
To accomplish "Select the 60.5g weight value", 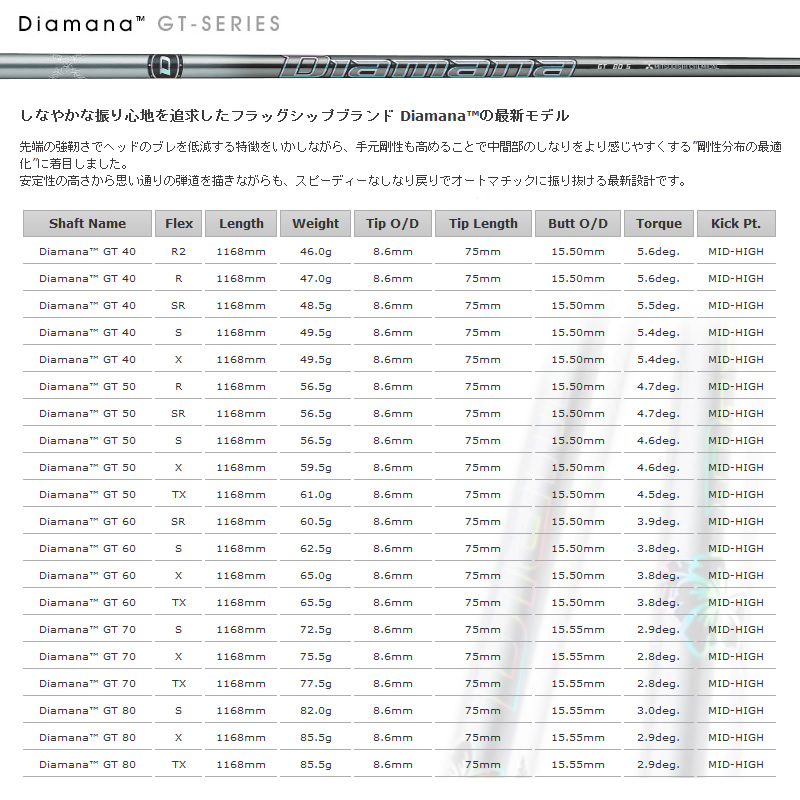I will point(316,522).
